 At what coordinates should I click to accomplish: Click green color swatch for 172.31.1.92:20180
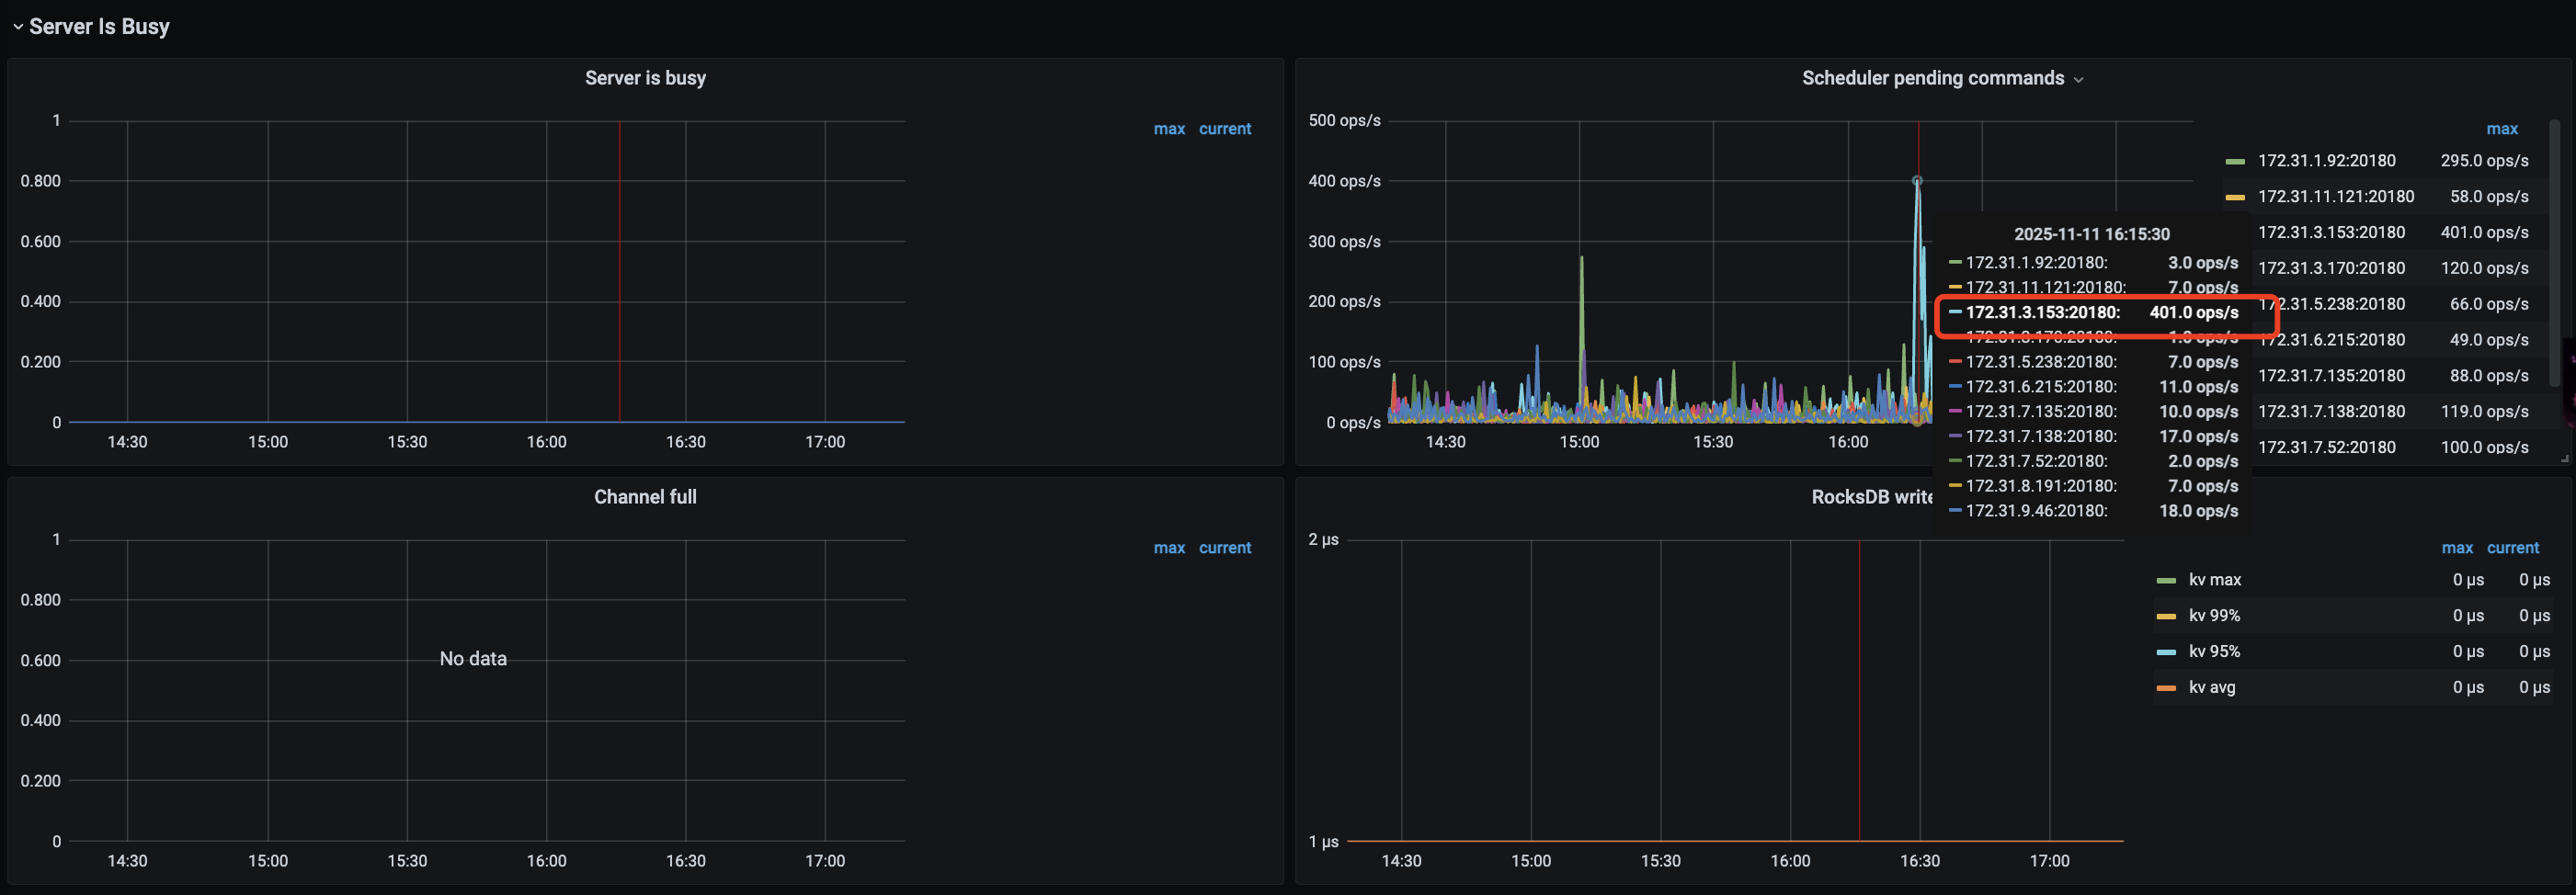click(2235, 162)
